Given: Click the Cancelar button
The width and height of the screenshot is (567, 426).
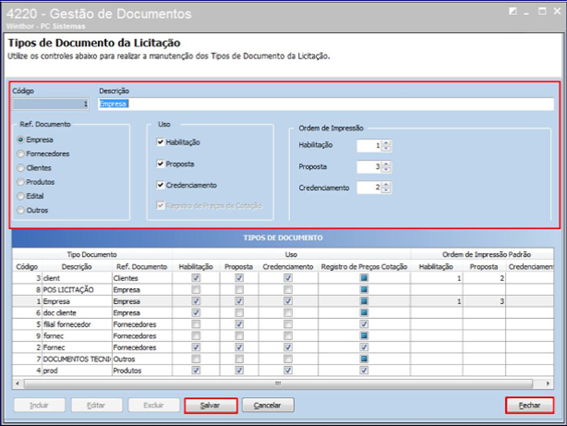Looking at the screenshot, I should pyautogui.click(x=268, y=405).
